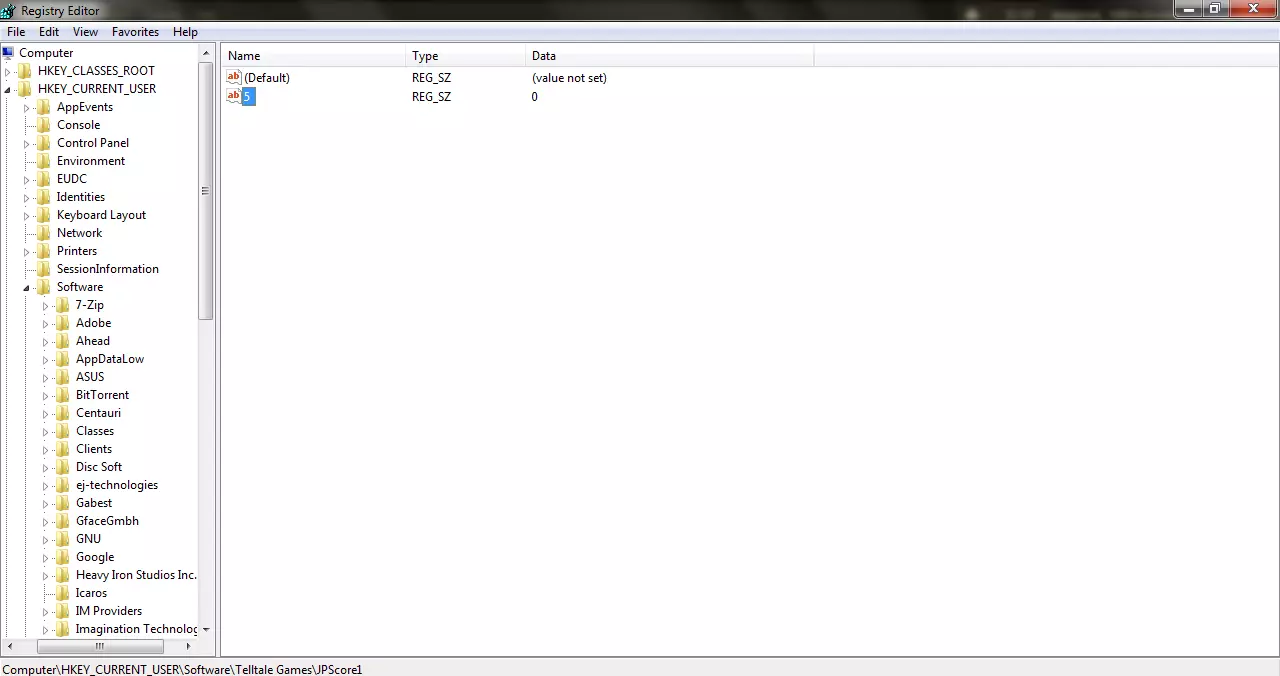This screenshot has width=1280, height=676.
Task: Collapse the HKEY_CURRENT_USER node
Action: pyautogui.click(x=8, y=89)
